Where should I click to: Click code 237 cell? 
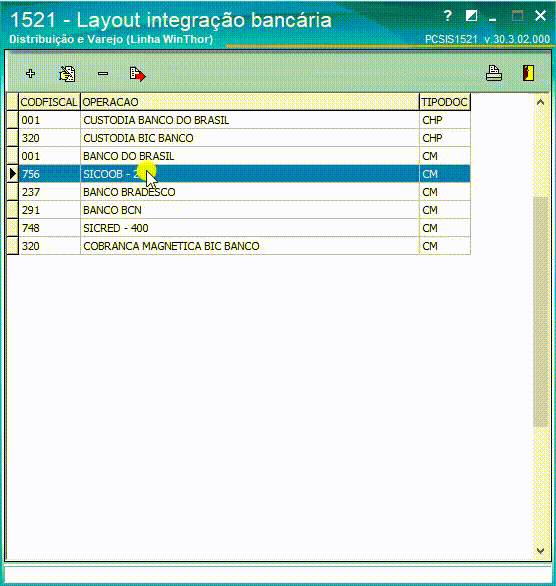(x=49, y=192)
